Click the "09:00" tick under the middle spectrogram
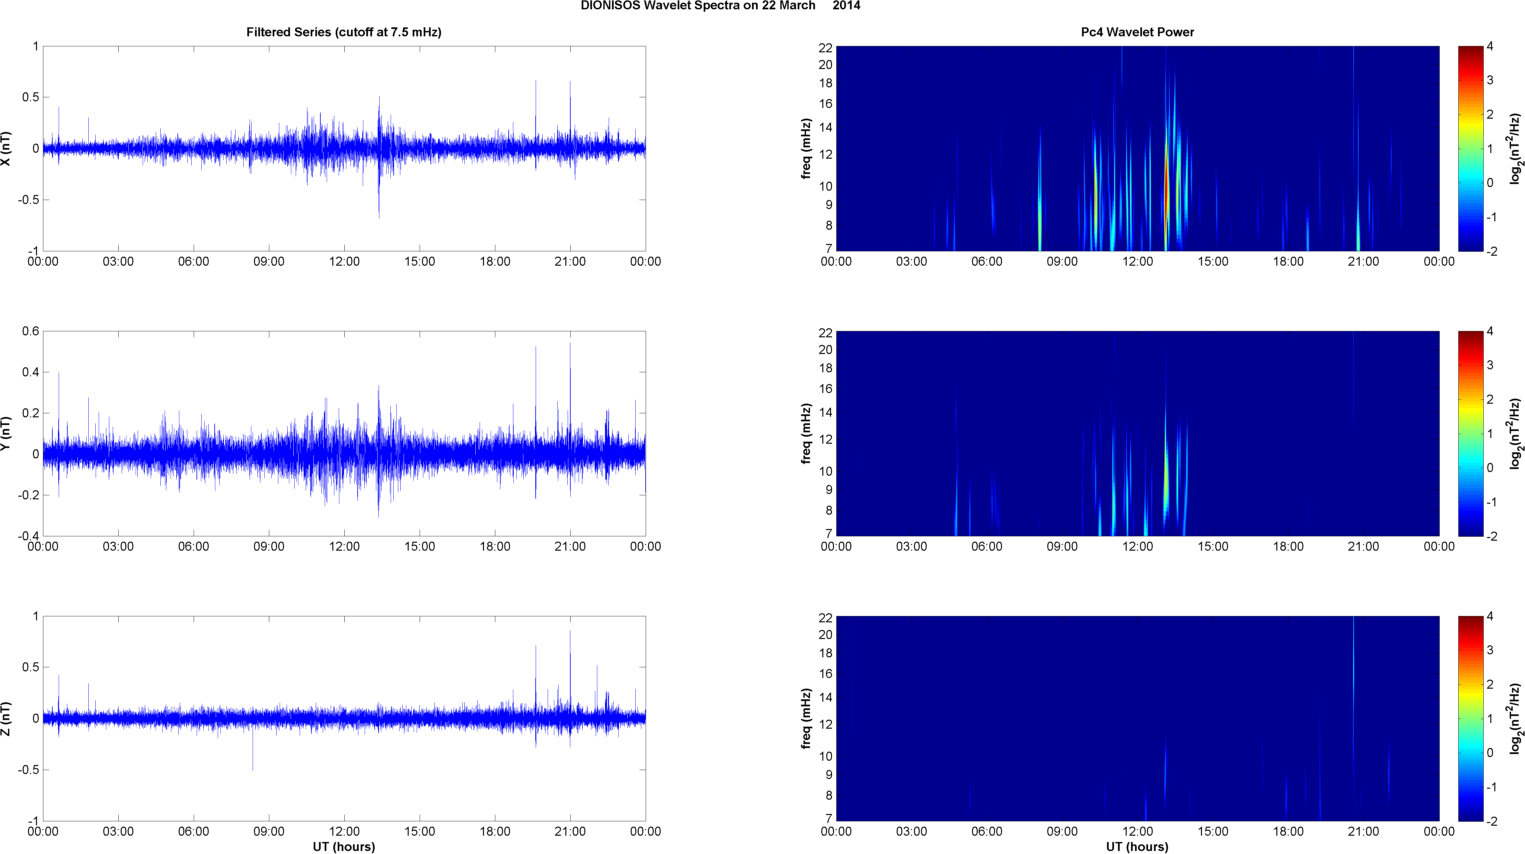The height and width of the screenshot is (854, 1525). pos(1062,547)
